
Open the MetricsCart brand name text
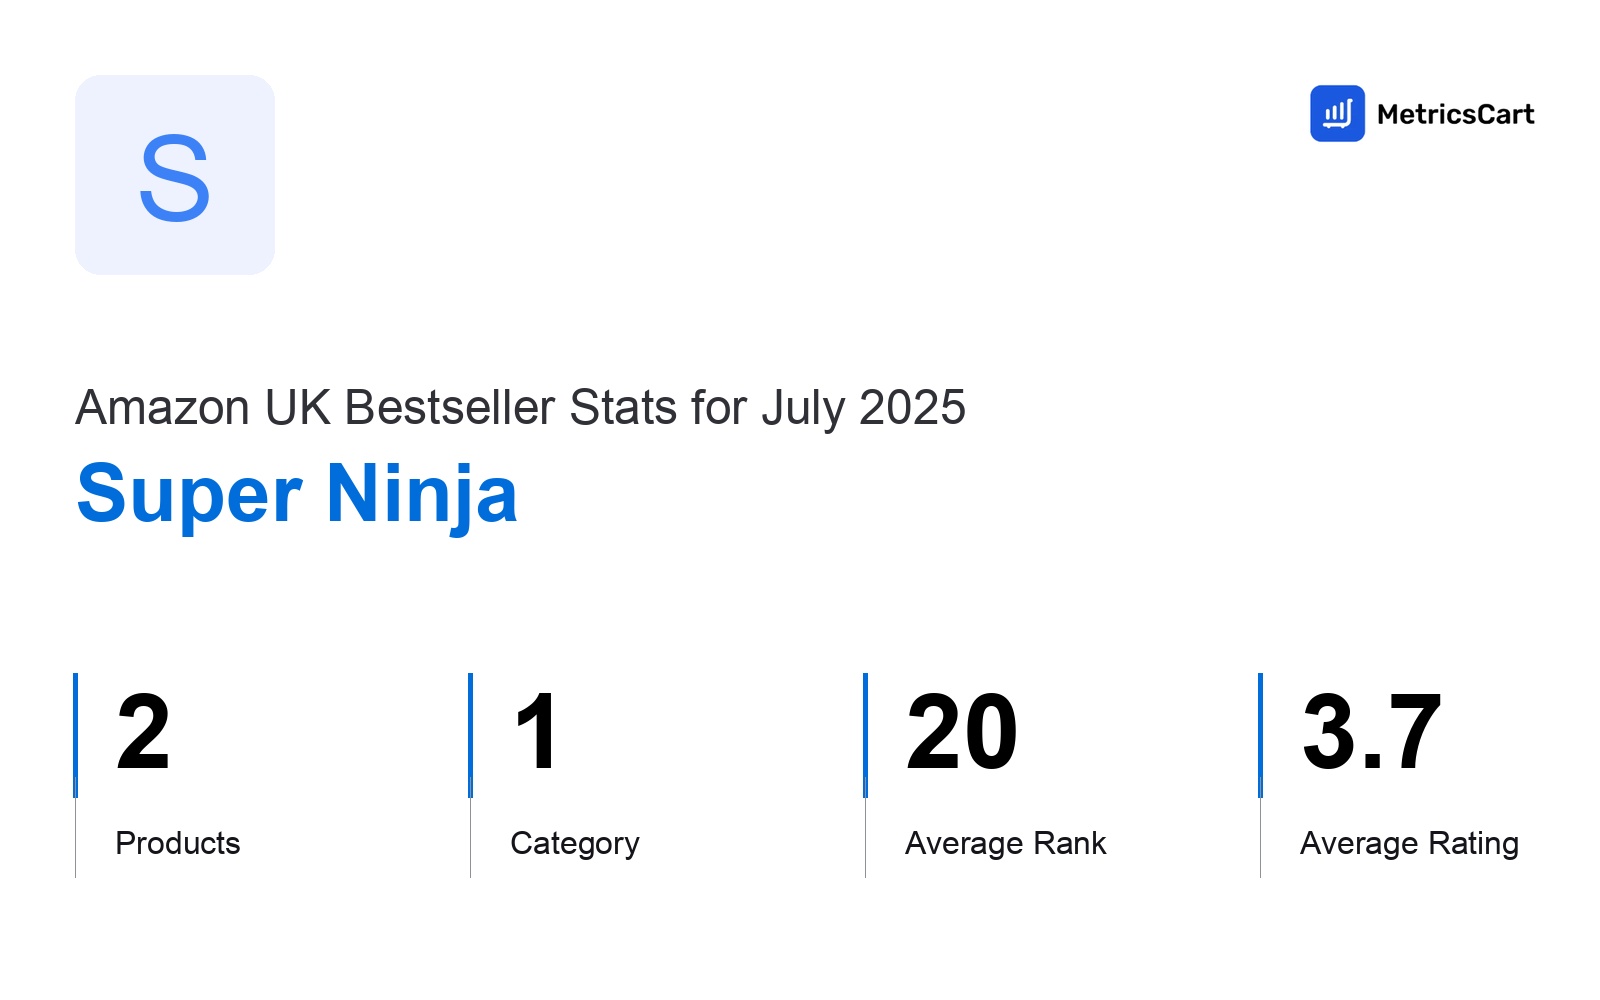coord(1455,114)
